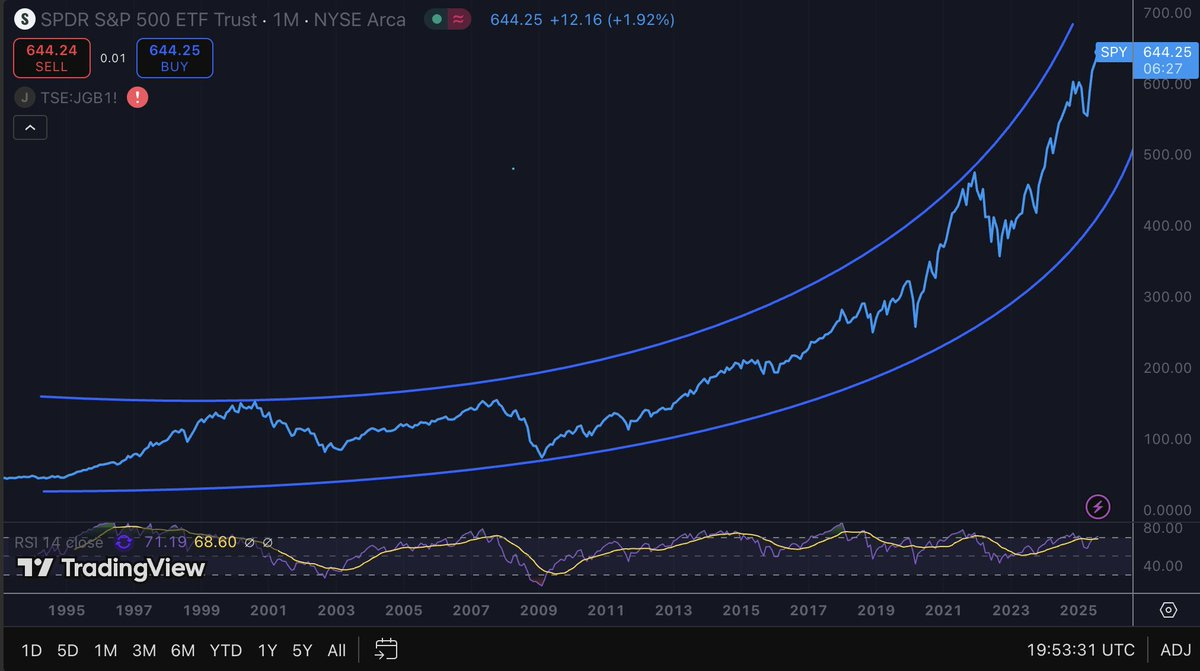Click the RSI purple refresh icon
Viewport: 1200px width, 671px height.
point(124,542)
